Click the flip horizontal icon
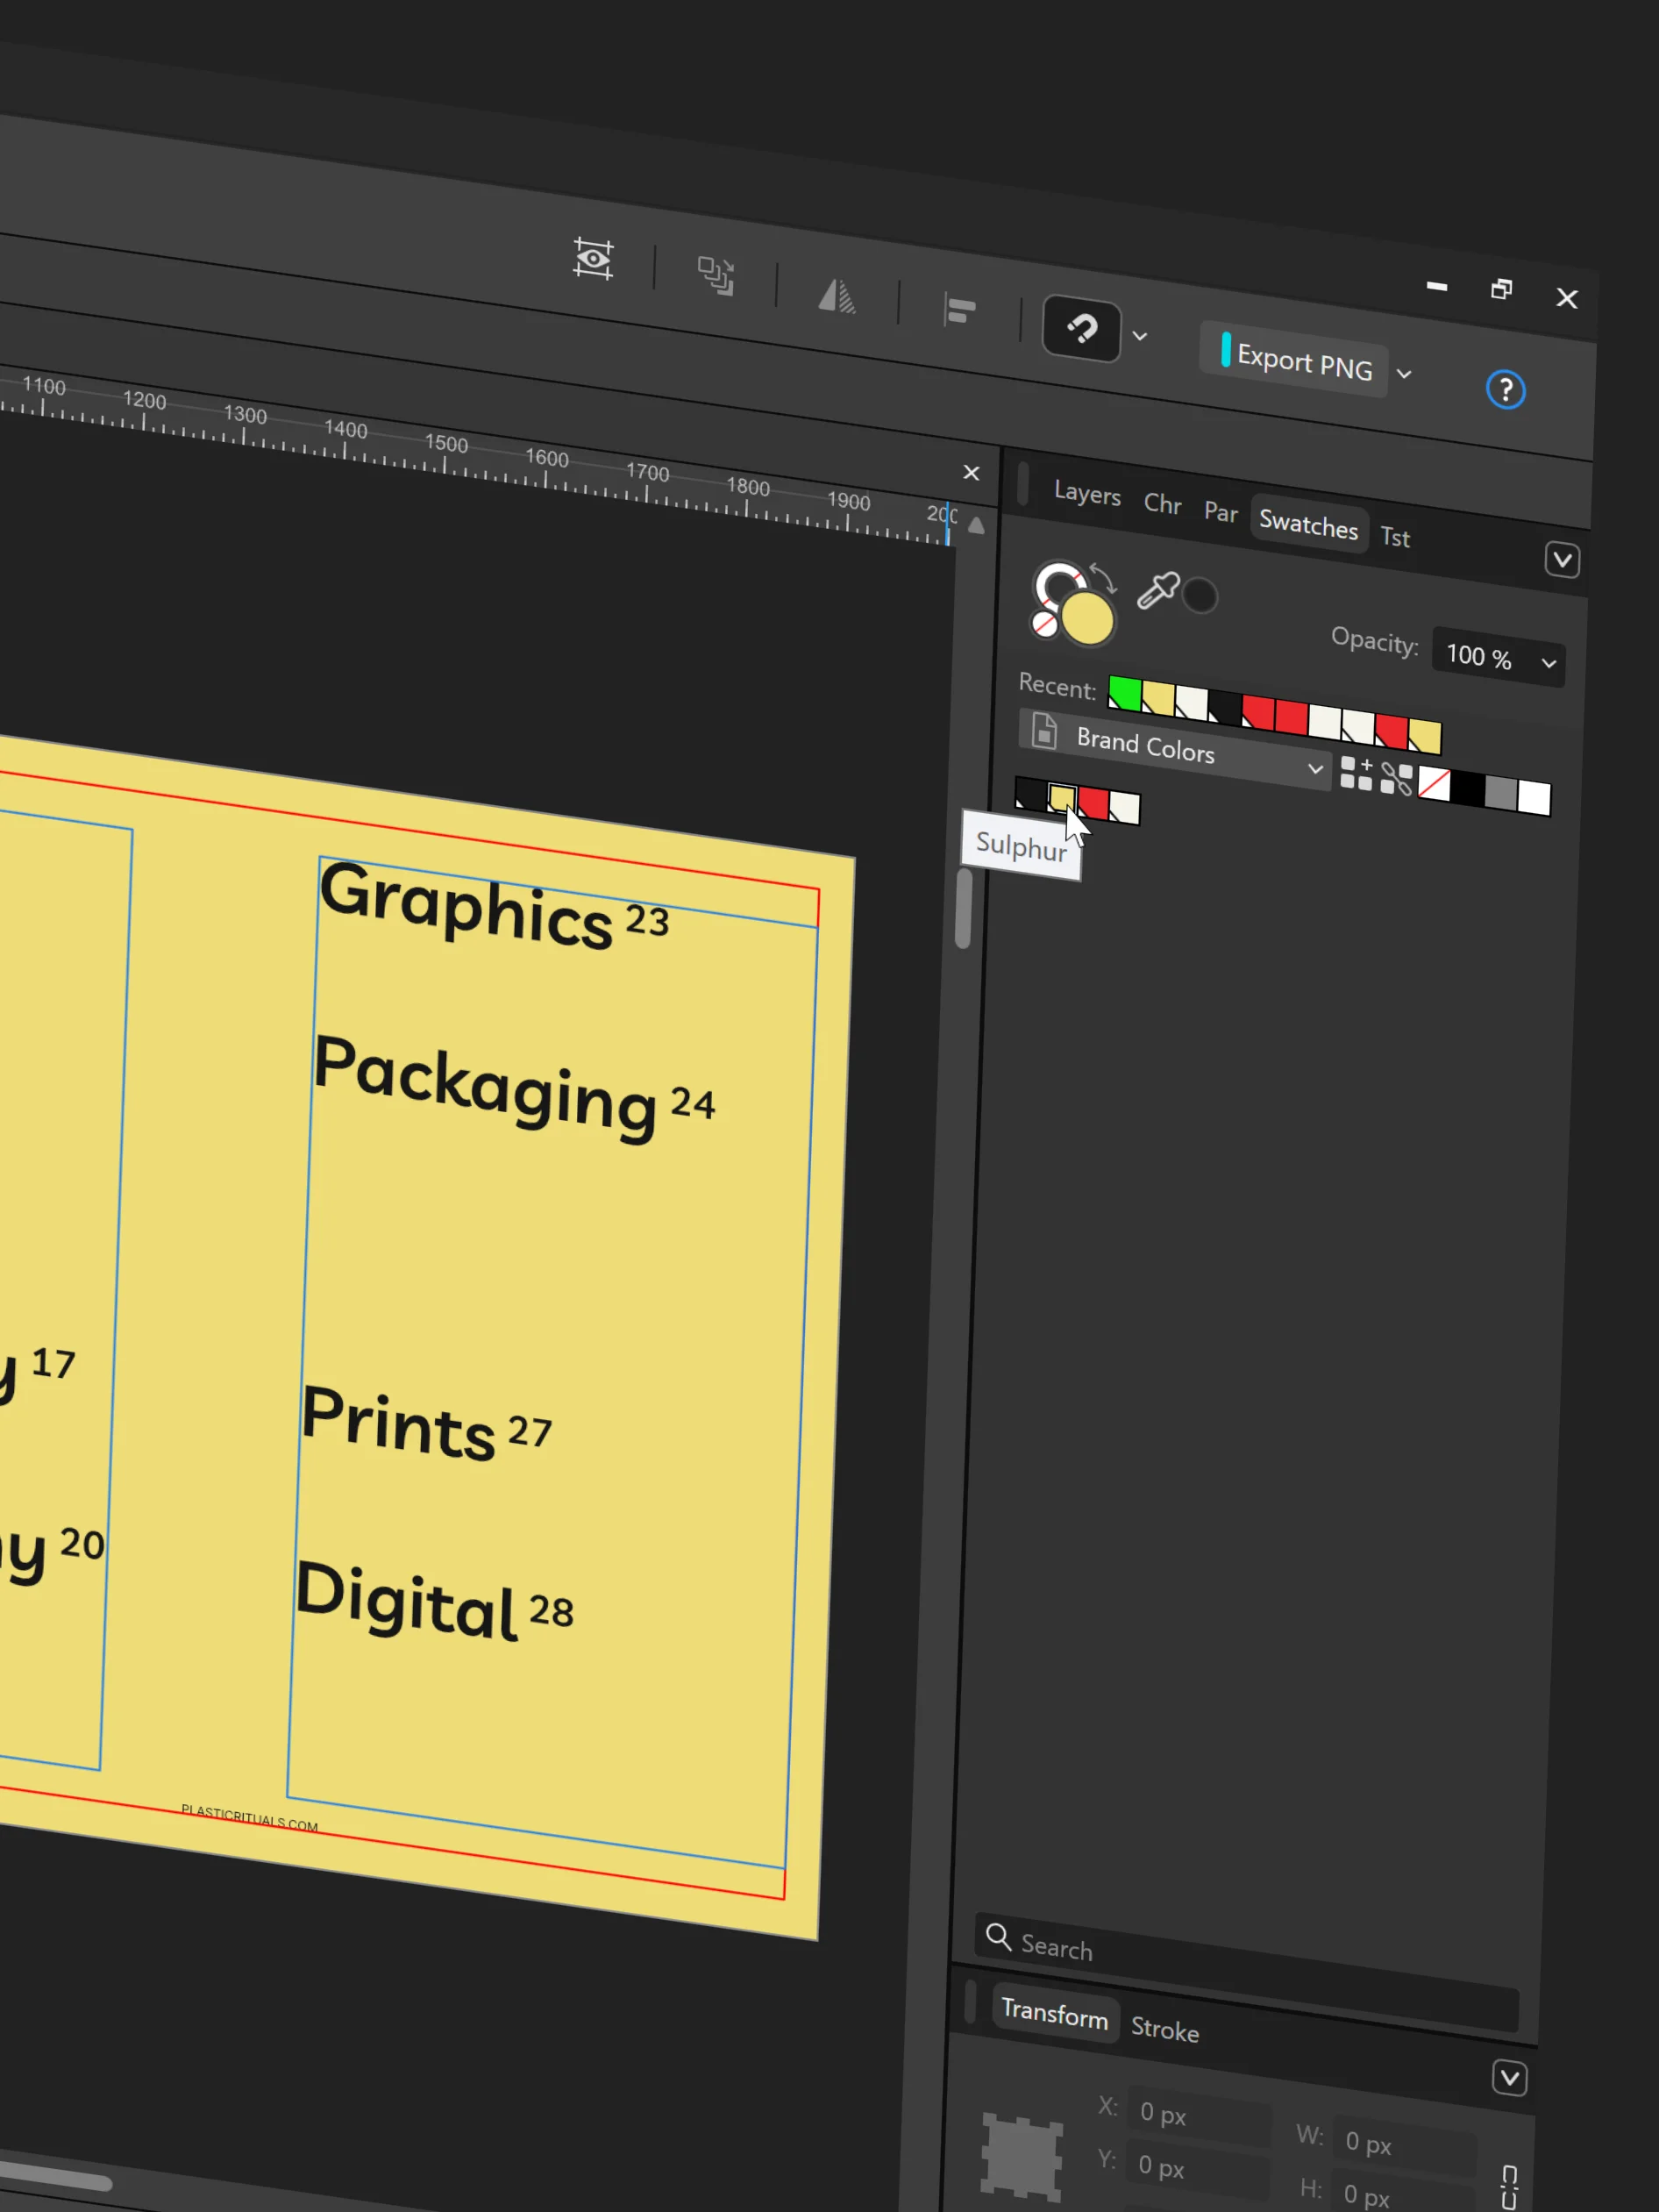1659x2212 pixels. tap(837, 296)
